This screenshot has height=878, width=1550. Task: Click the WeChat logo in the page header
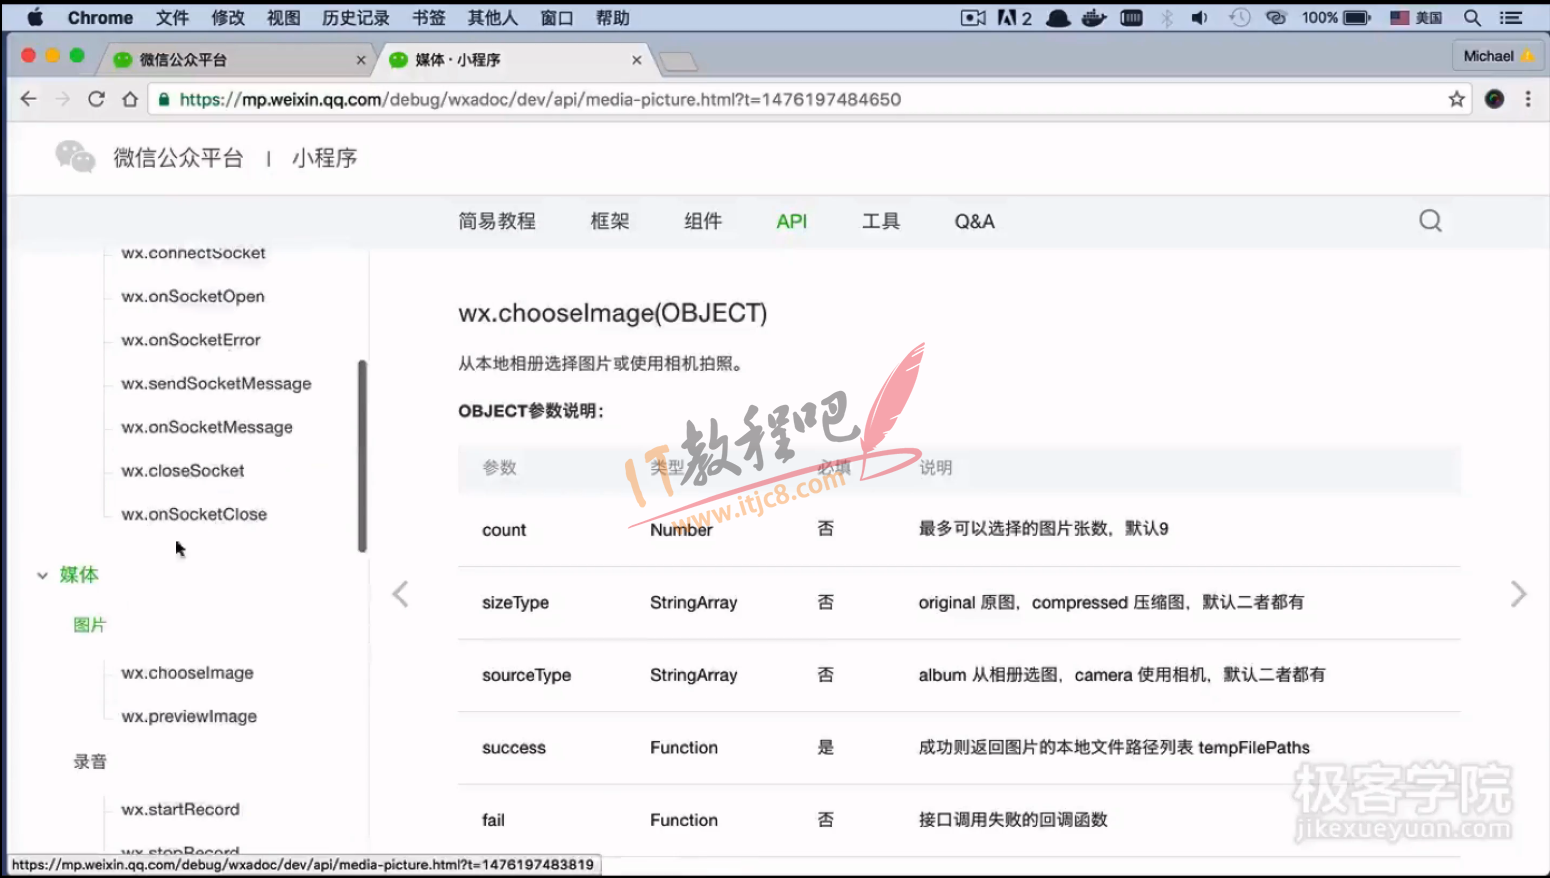[75, 157]
